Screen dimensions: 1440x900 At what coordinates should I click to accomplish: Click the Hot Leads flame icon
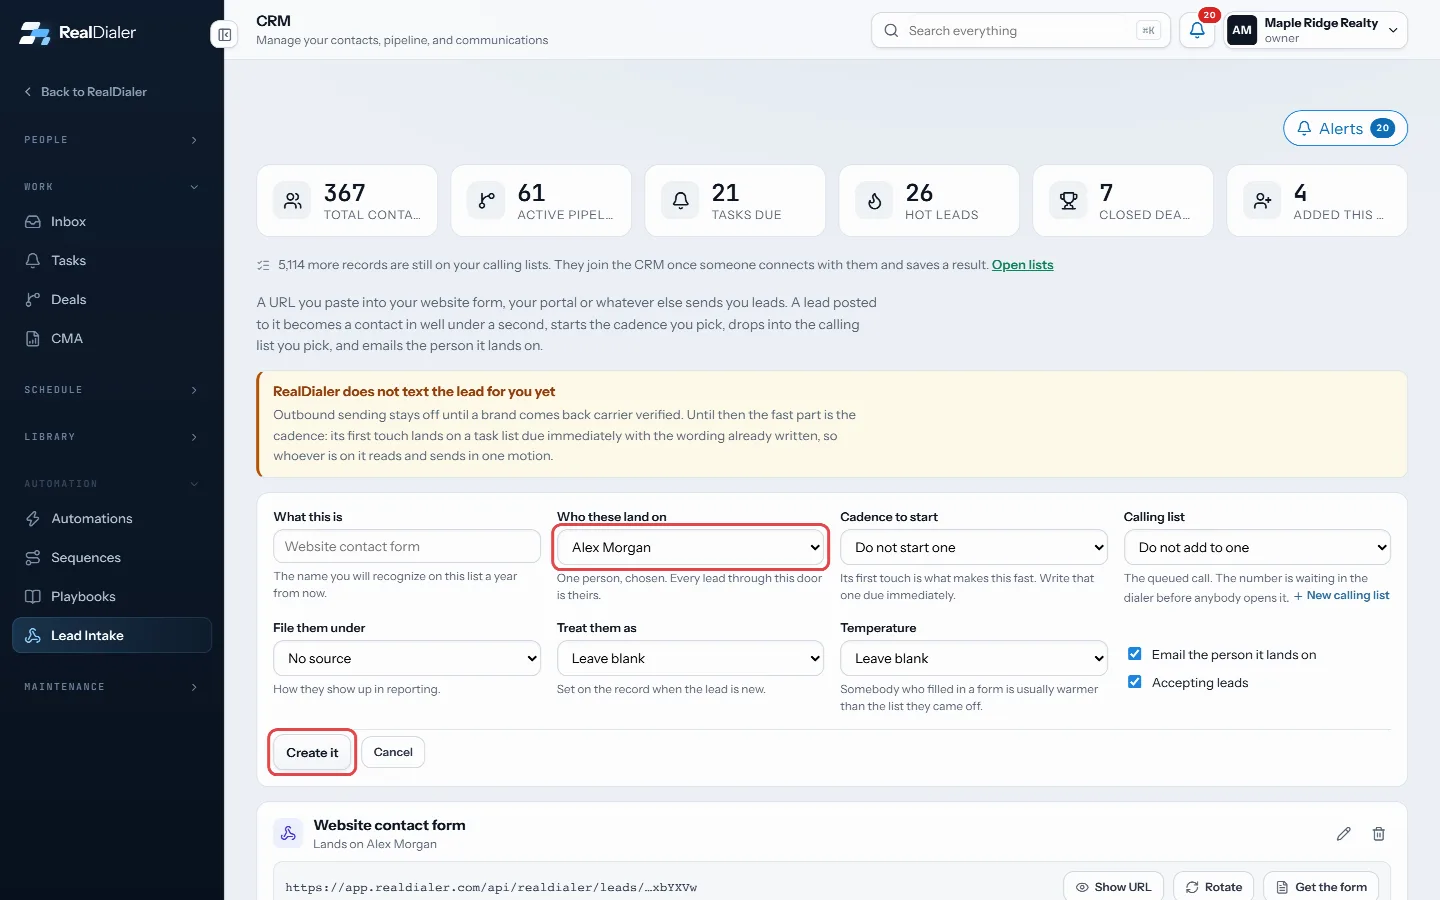point(875,201)
